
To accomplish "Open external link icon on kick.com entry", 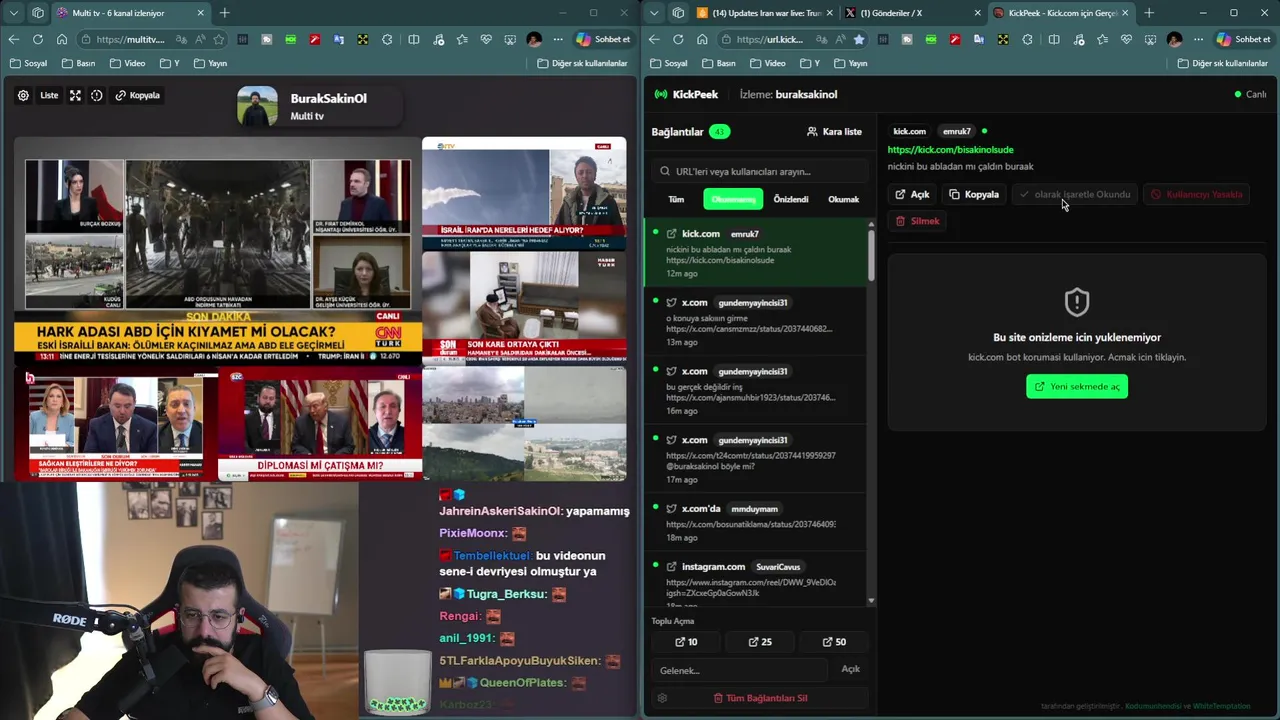I will [x=671, y=233].
